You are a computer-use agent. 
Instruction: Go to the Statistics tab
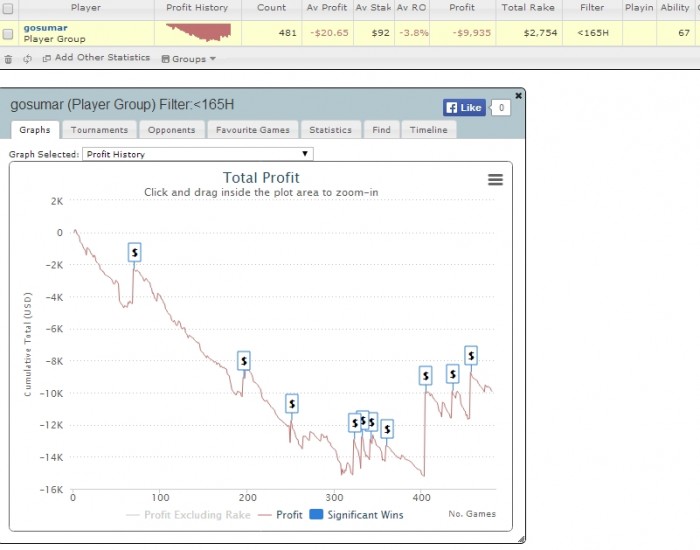click(x=330, y=130)
